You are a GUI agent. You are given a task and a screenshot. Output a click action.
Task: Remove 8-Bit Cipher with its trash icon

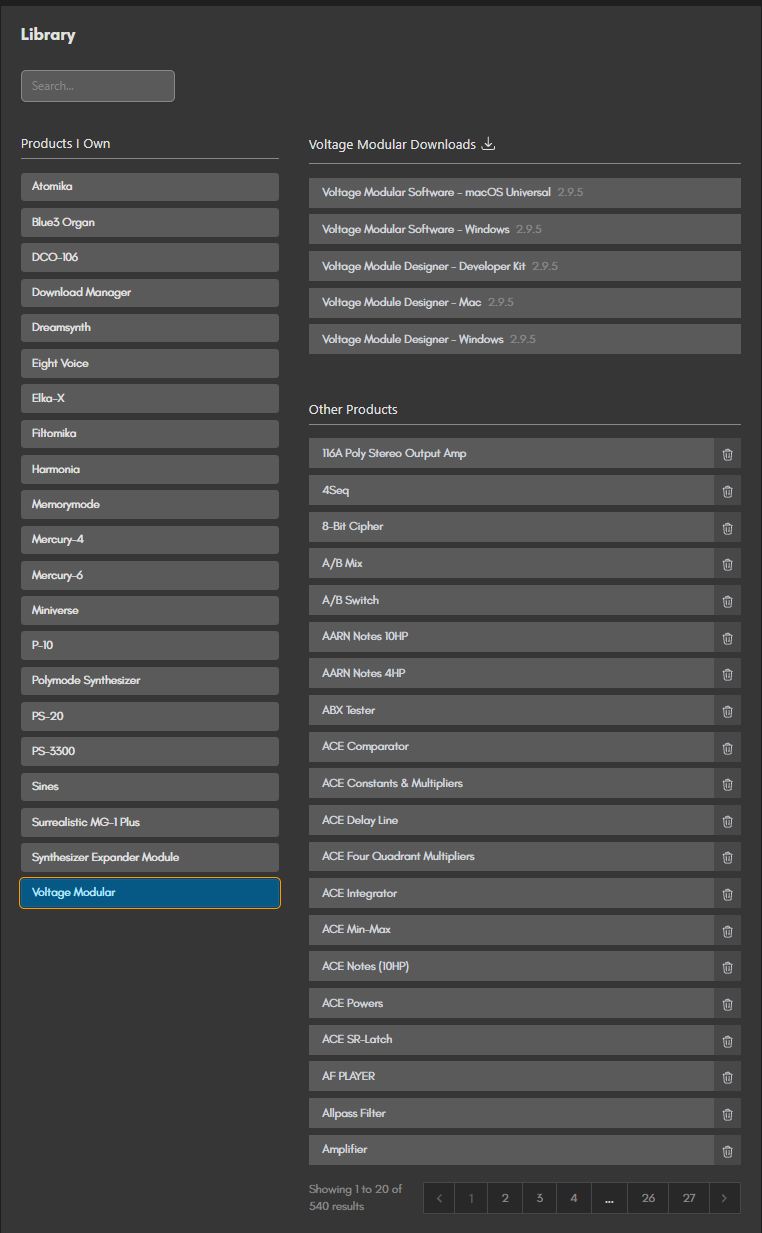[727, 527]
